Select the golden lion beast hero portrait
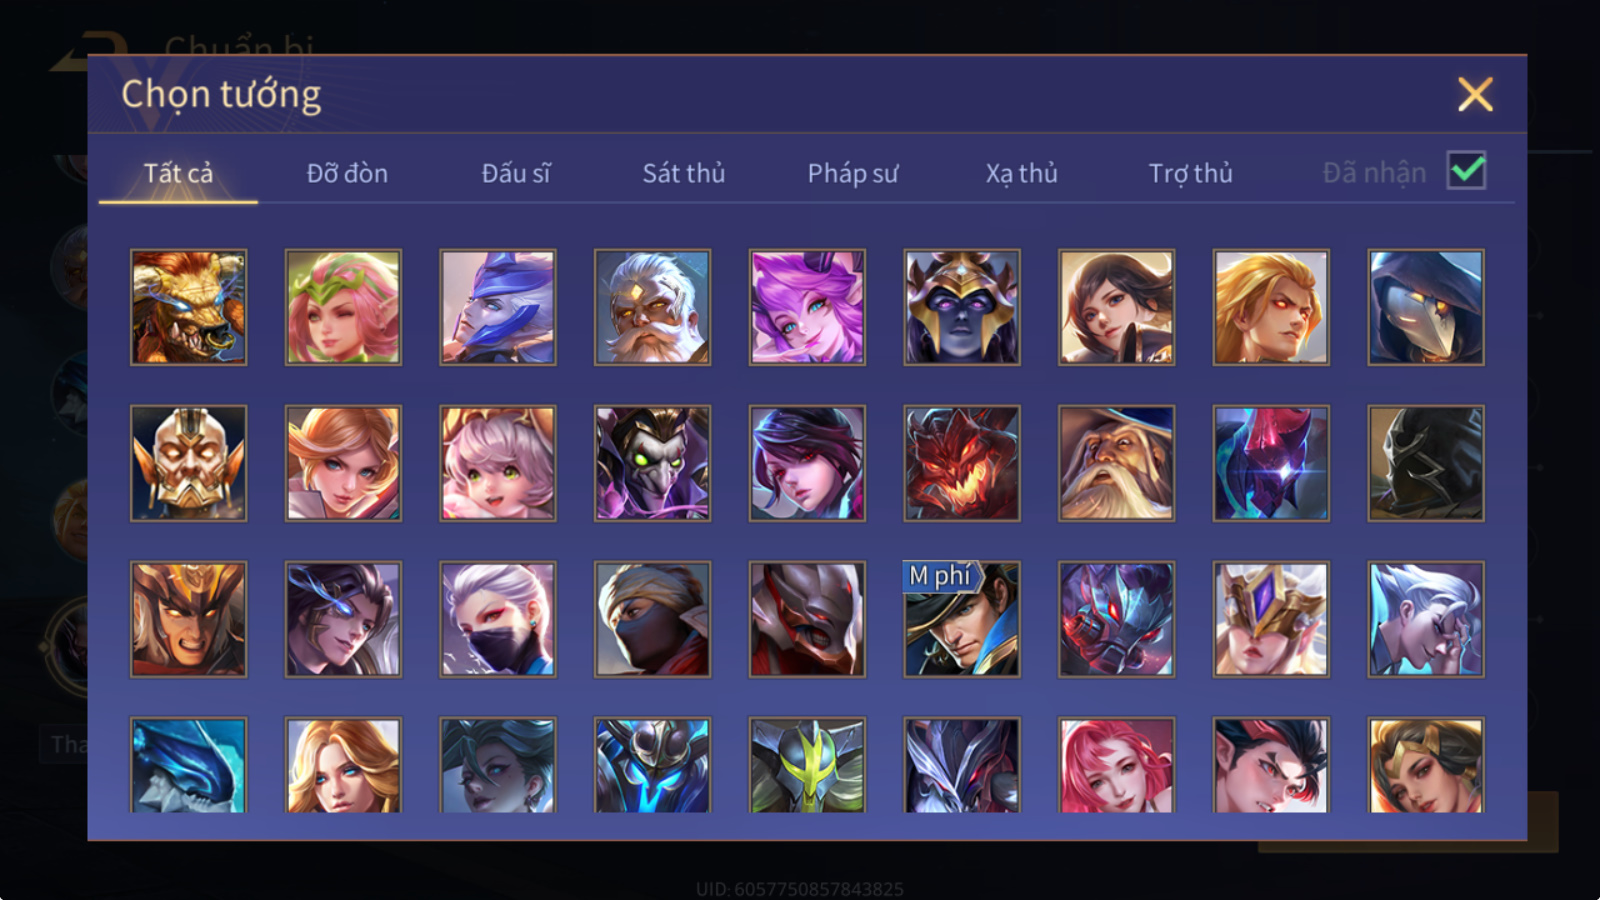Viewport: 1600px width, 900px height. (188, 307)
